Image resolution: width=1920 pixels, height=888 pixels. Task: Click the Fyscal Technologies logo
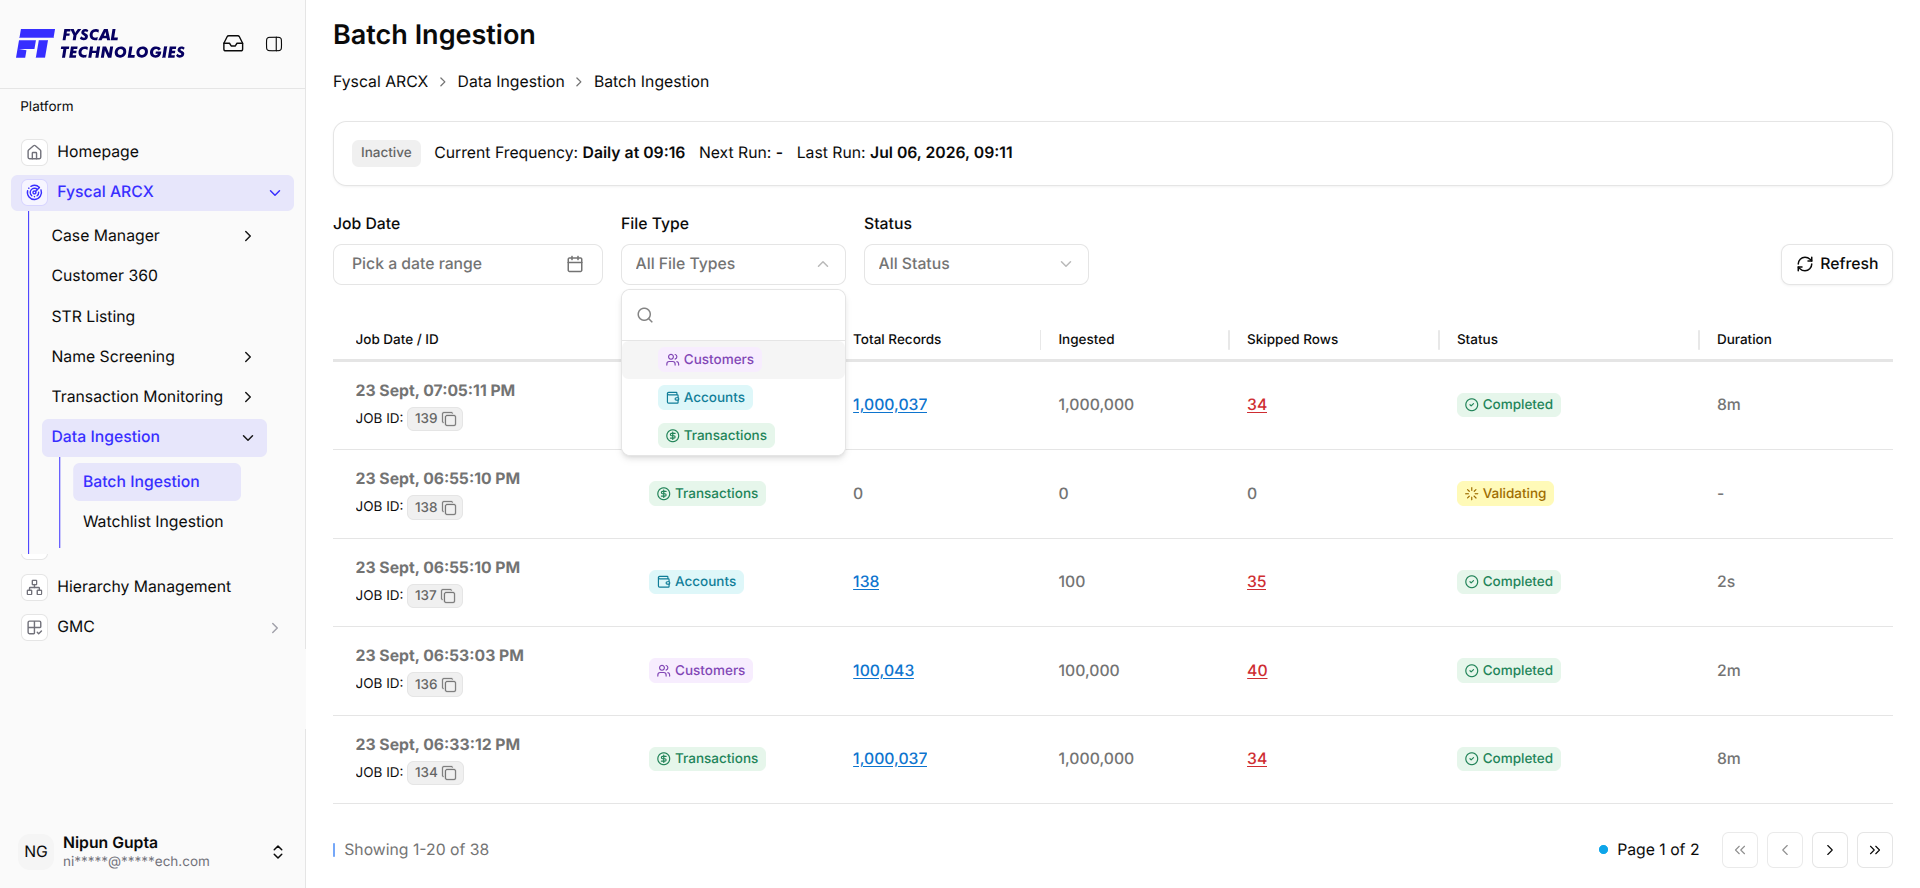tap(101, 44)
